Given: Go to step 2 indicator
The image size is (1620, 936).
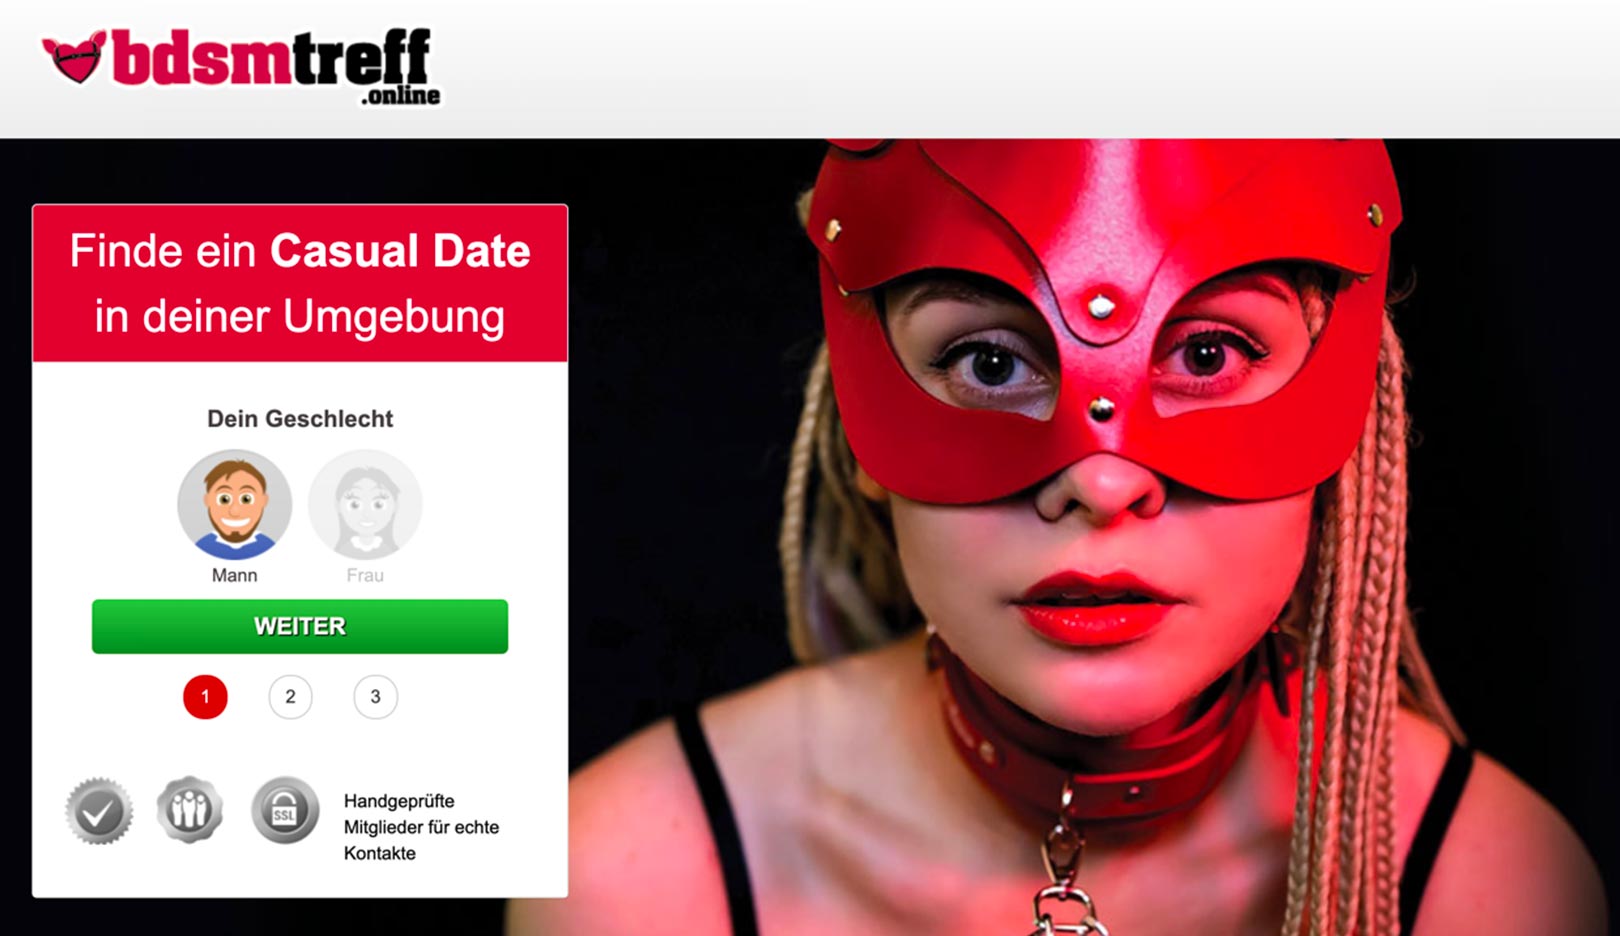Looking at the screenshot, I should click(x=290, y=697).
